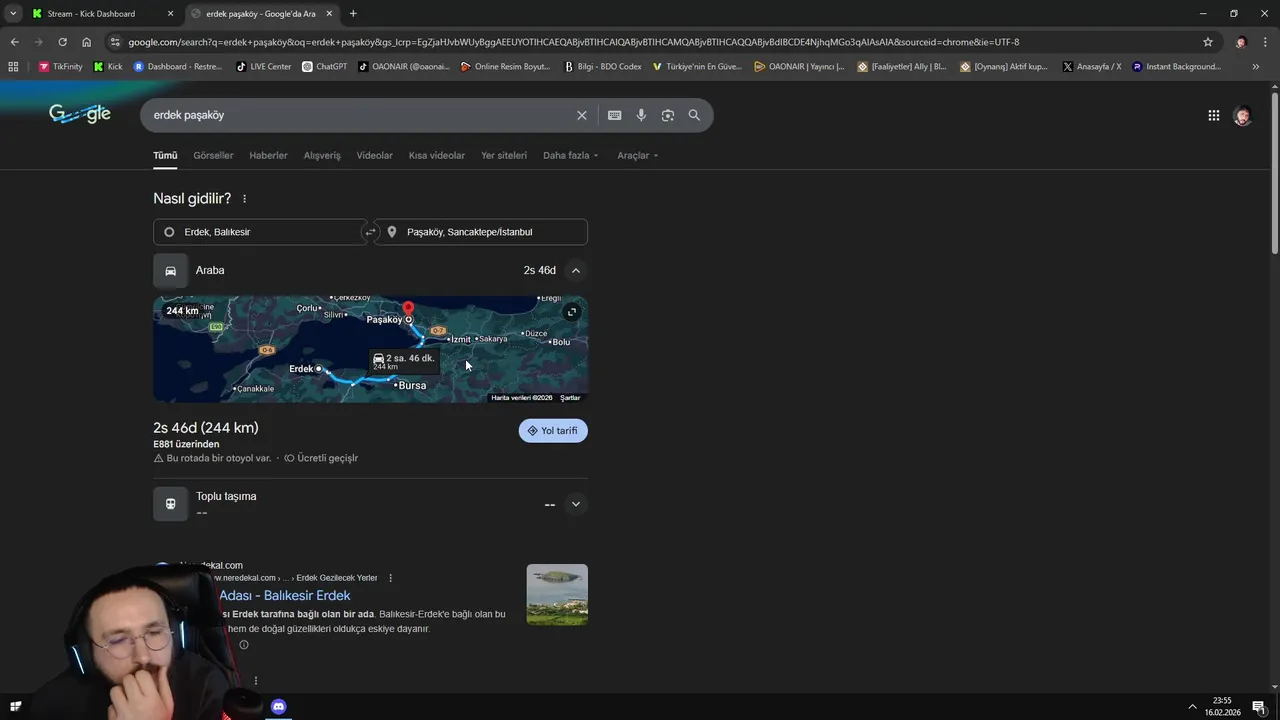Screen dimensions: 1280x720
Task: Open the Adası - Balıkesir Erdek result link
Action: (x=284, y=596)
